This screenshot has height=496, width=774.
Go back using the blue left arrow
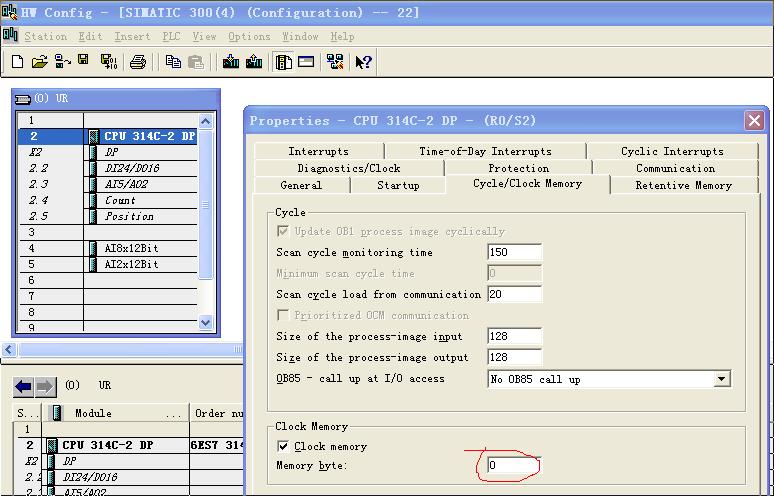[x=23, y=386]
